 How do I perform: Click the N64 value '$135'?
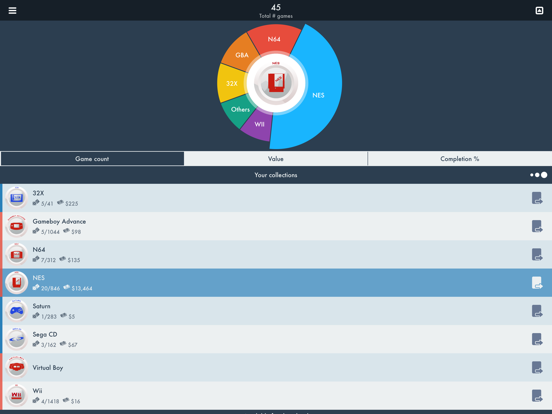pyautogui.click(x=74, y=260)
